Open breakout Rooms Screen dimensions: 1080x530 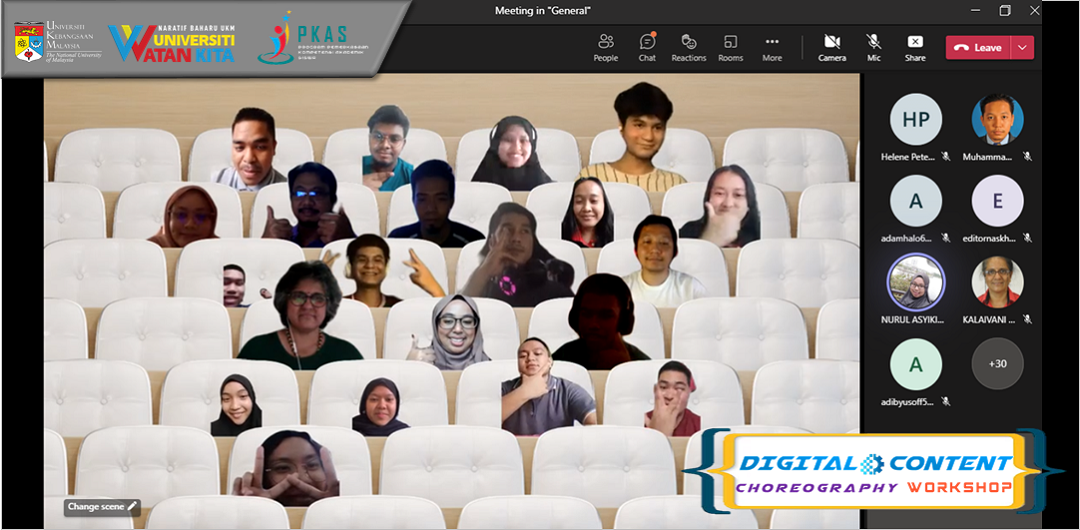[730, 47]
